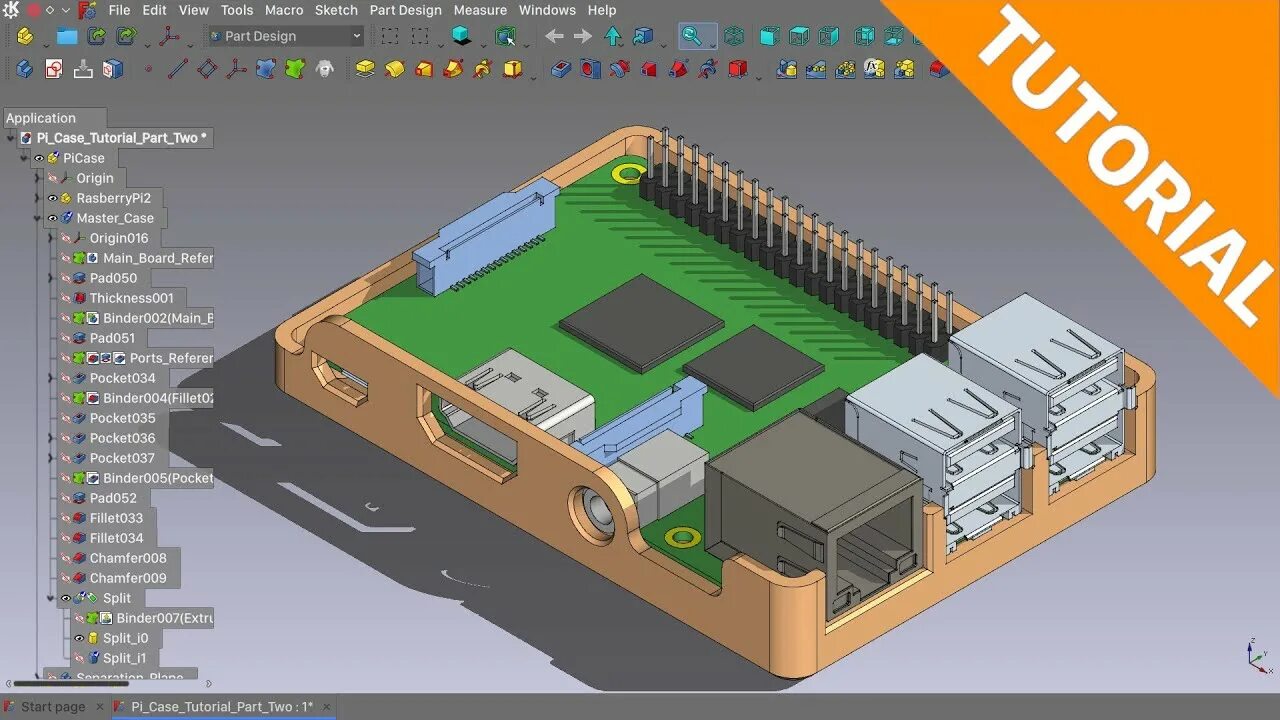Screen dimensions: 1280x720
Task: Click the Fit All view icon
Action: coord(691,36)
